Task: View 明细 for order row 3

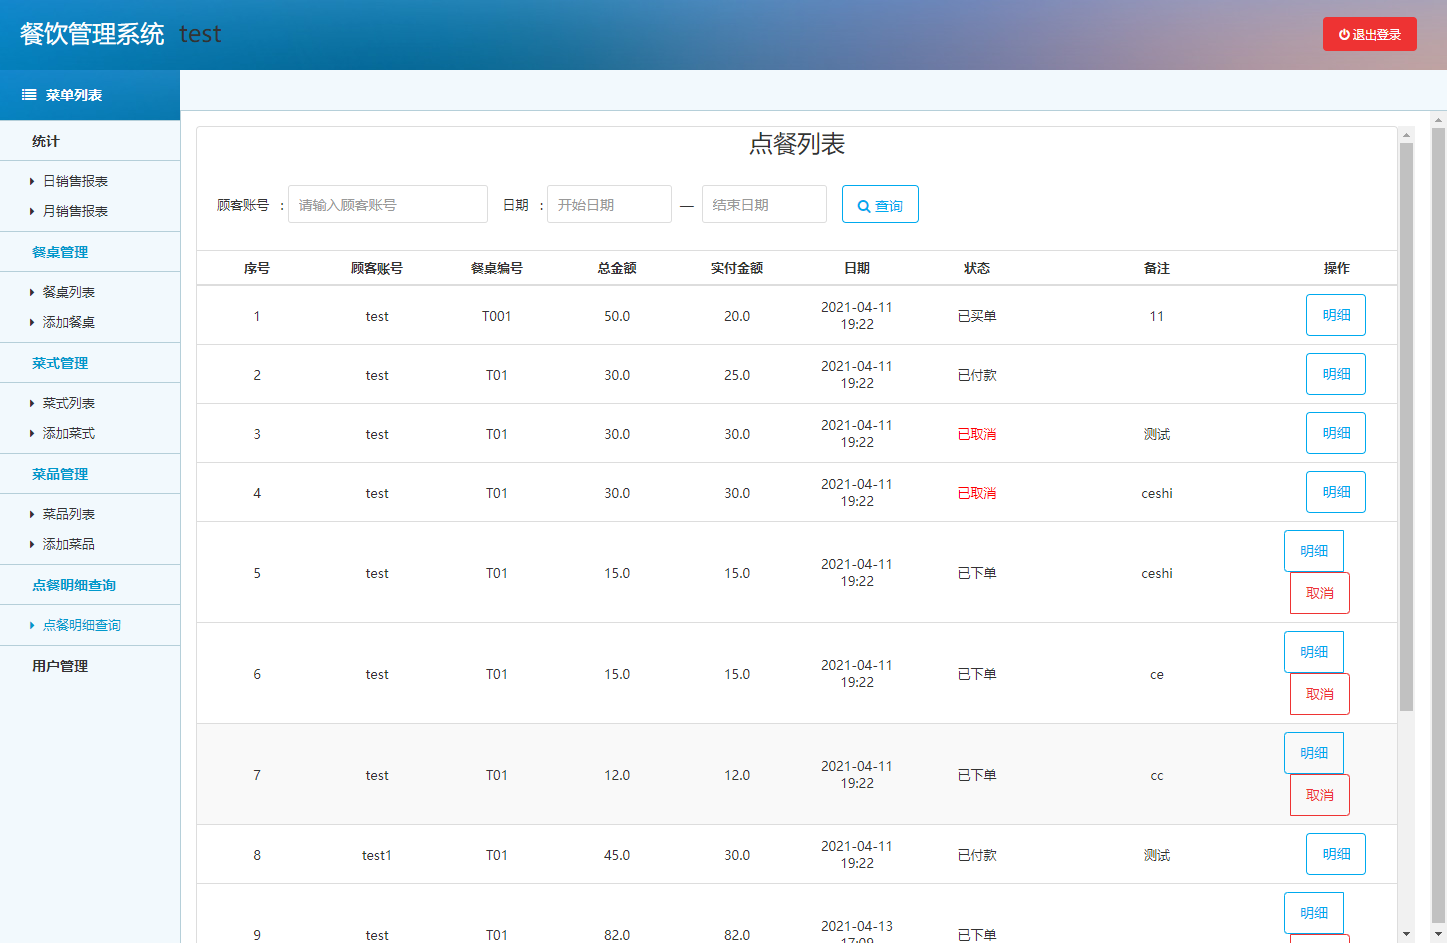Action: pos(1335,433)
